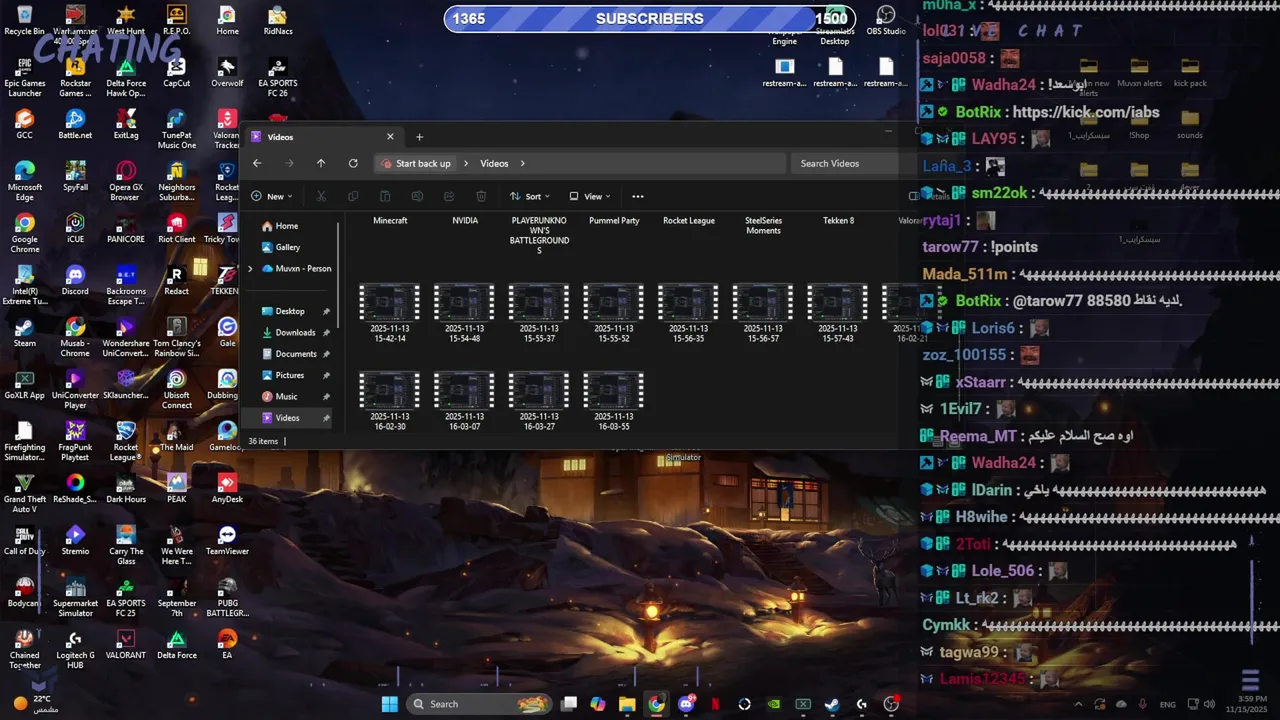1280x720 pixels.
Task: Select Grand Theft Auto V desktop icon
Action: pos(24,492)
